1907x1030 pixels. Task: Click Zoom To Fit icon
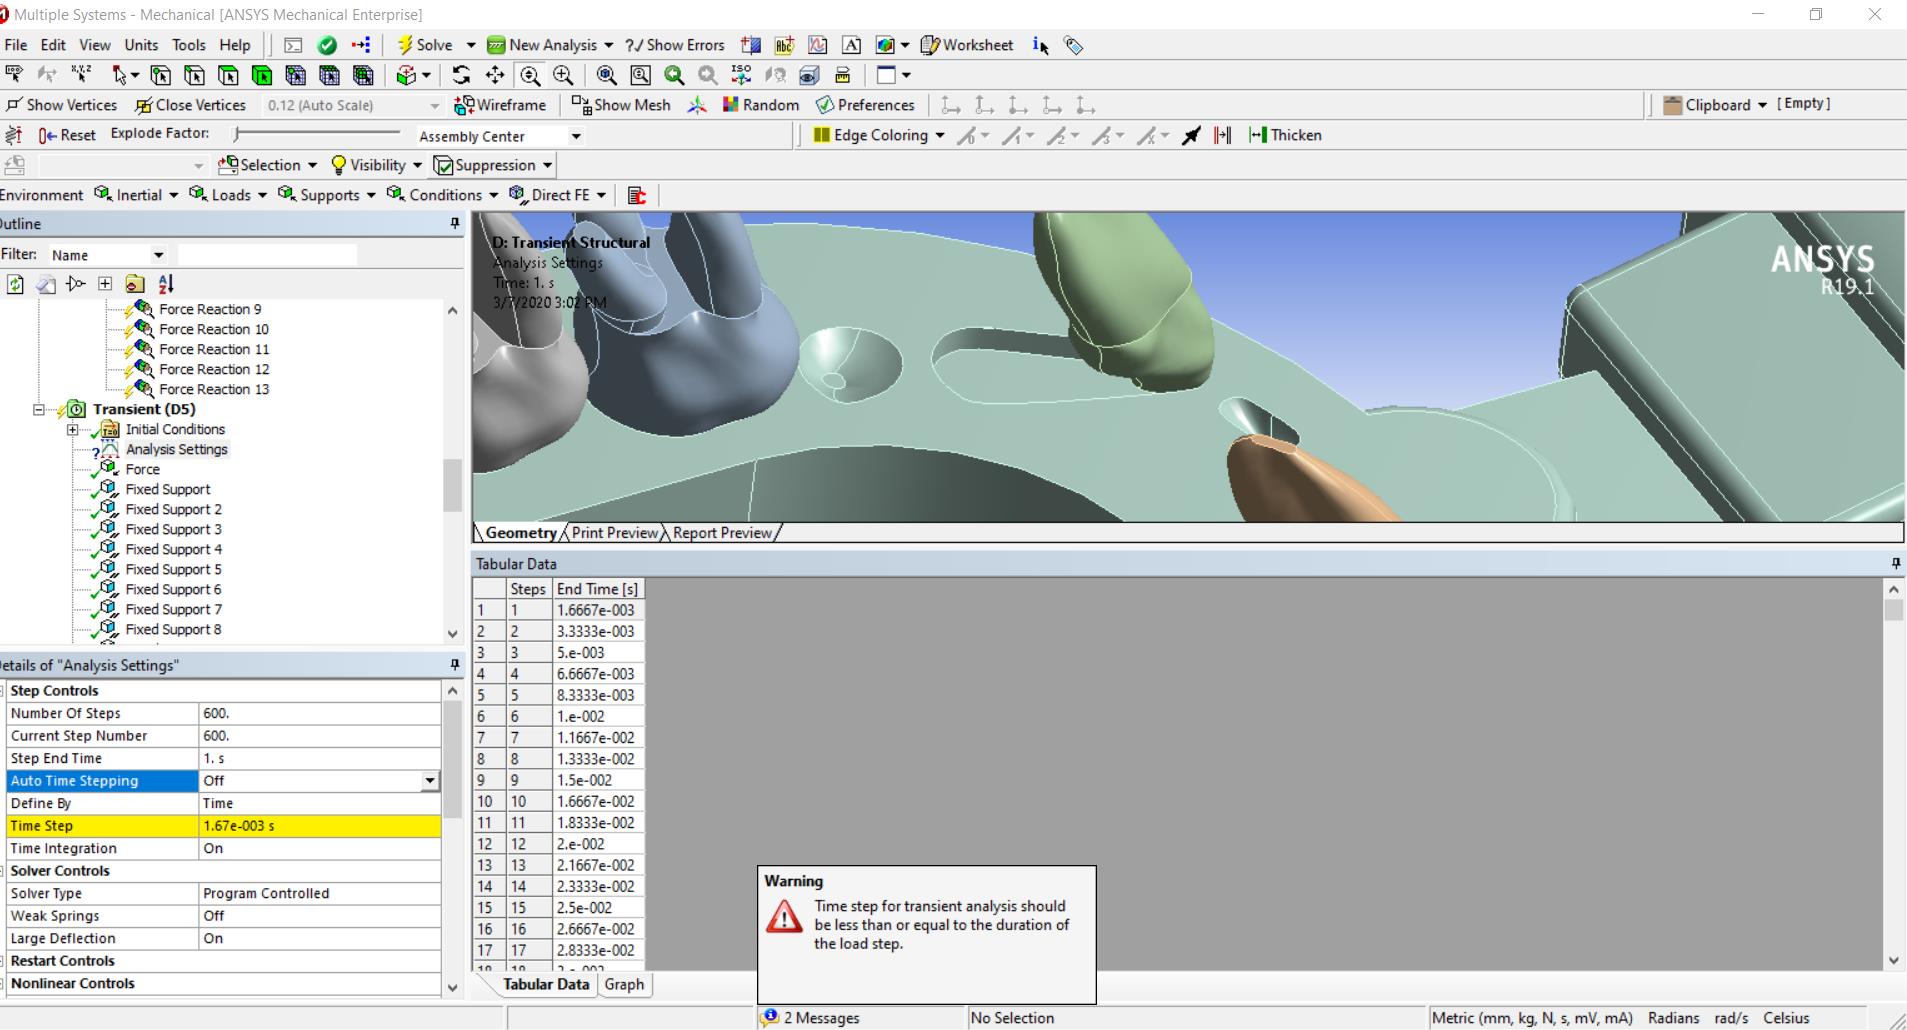pos(606,75)
